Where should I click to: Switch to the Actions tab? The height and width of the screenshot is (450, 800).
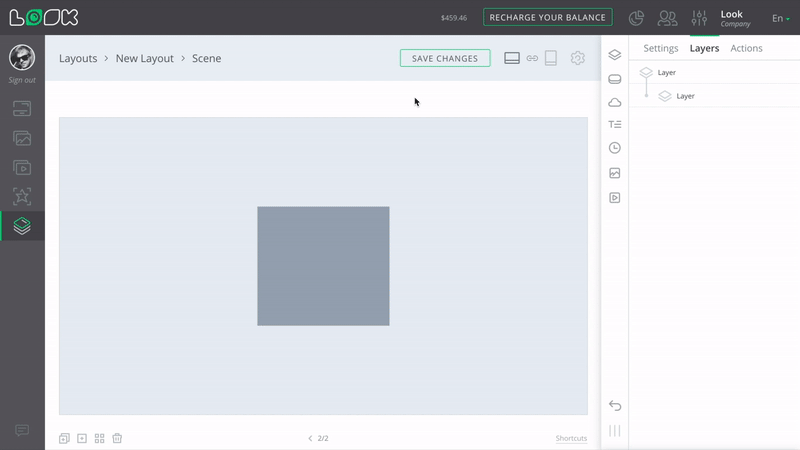click(x=746, y=48)
